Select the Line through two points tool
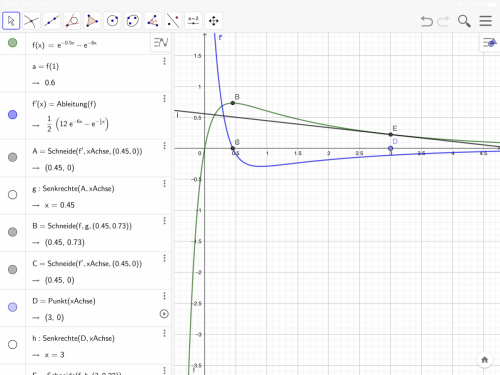Image resolution: width=500 pixels, height=375 pixels. (52, 21)
